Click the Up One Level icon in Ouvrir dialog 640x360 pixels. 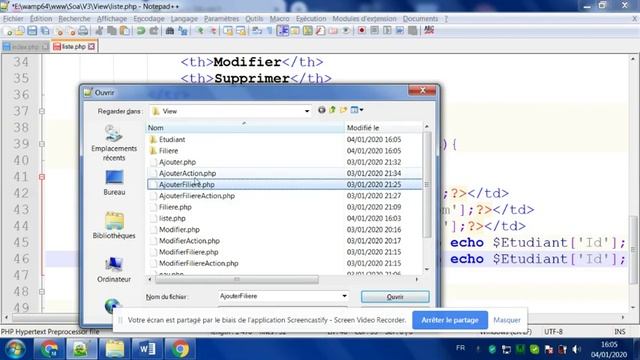(332, 110)
